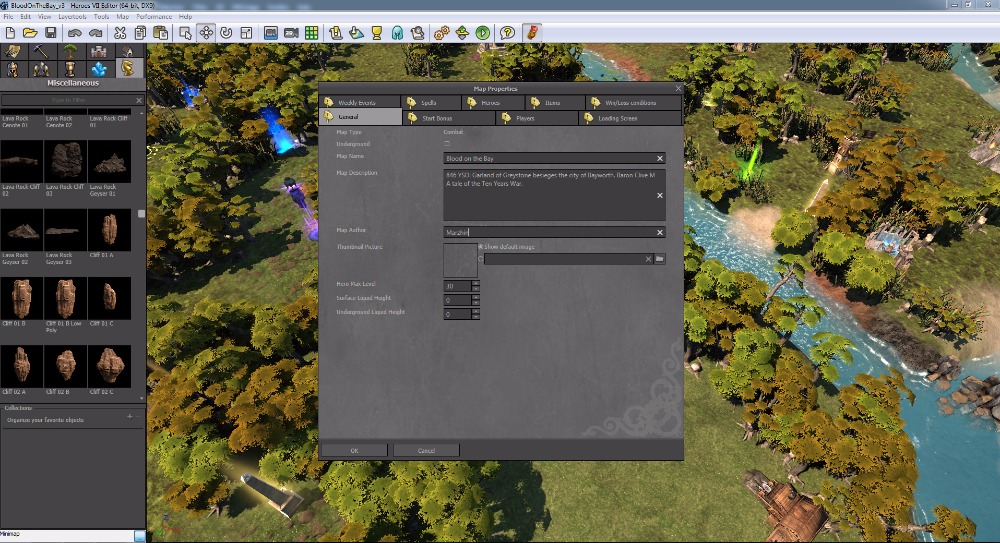Click the Cut scissors icon
Screen dimensions: 1000x543
pos(120,33)
